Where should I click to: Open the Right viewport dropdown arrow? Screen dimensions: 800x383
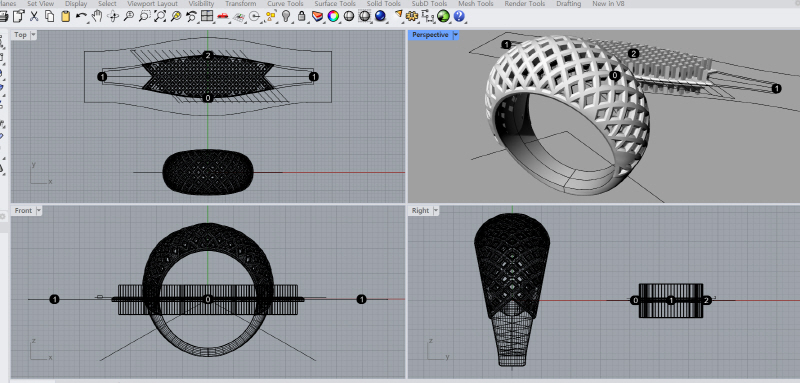(x=436, y=211)
